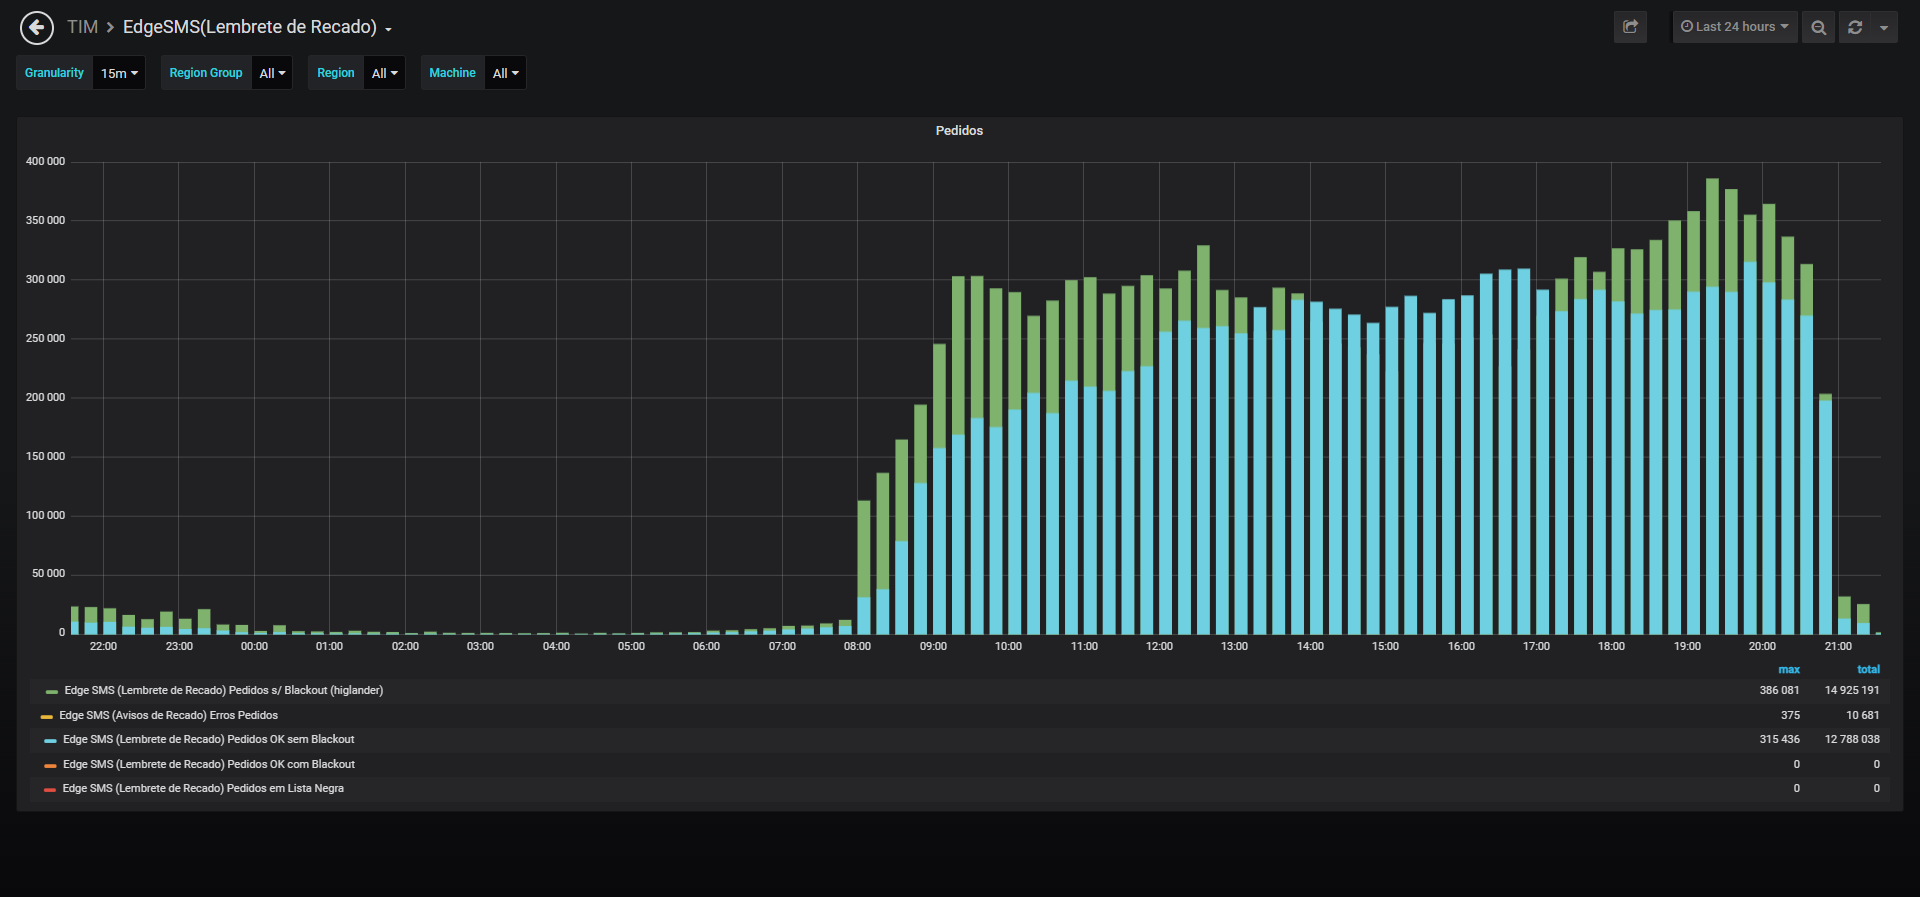Click the Region Group variable label

pos(206,73)
